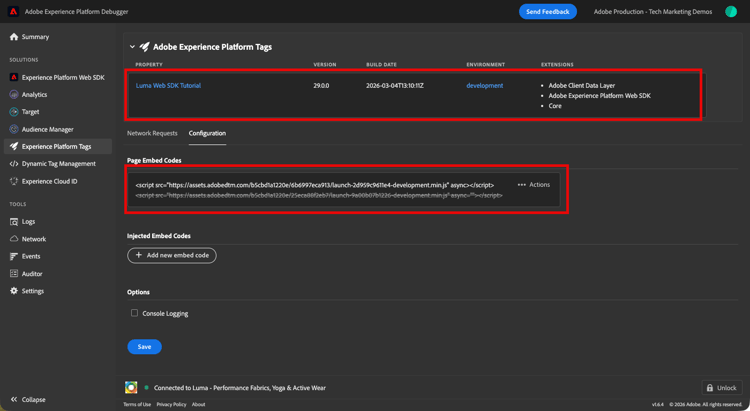Open the Adobe Production organization switcher
Image resolution: width=750 pixels, height=411 pixels.
(x=652, y=11)
